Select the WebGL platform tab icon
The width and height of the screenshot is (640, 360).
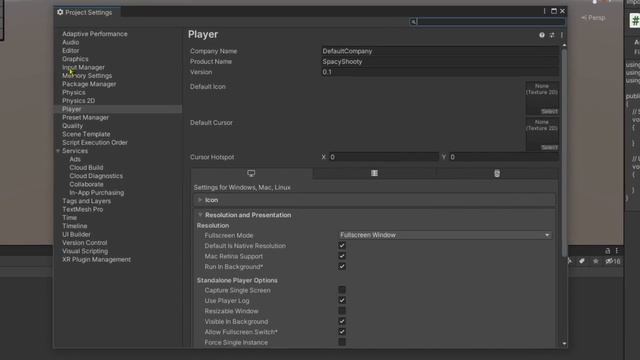pyautogui.click(x=497, y=173)
